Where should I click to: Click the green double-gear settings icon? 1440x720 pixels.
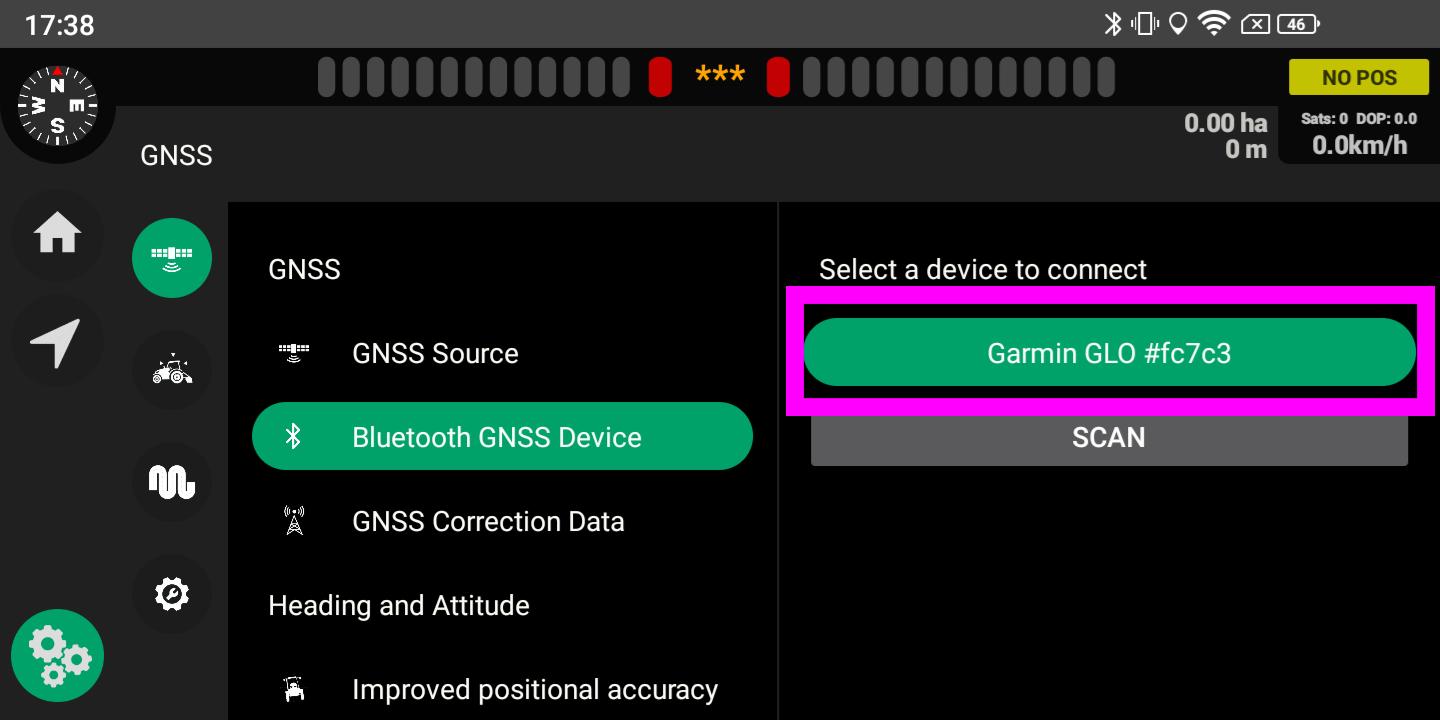point(57,655)
